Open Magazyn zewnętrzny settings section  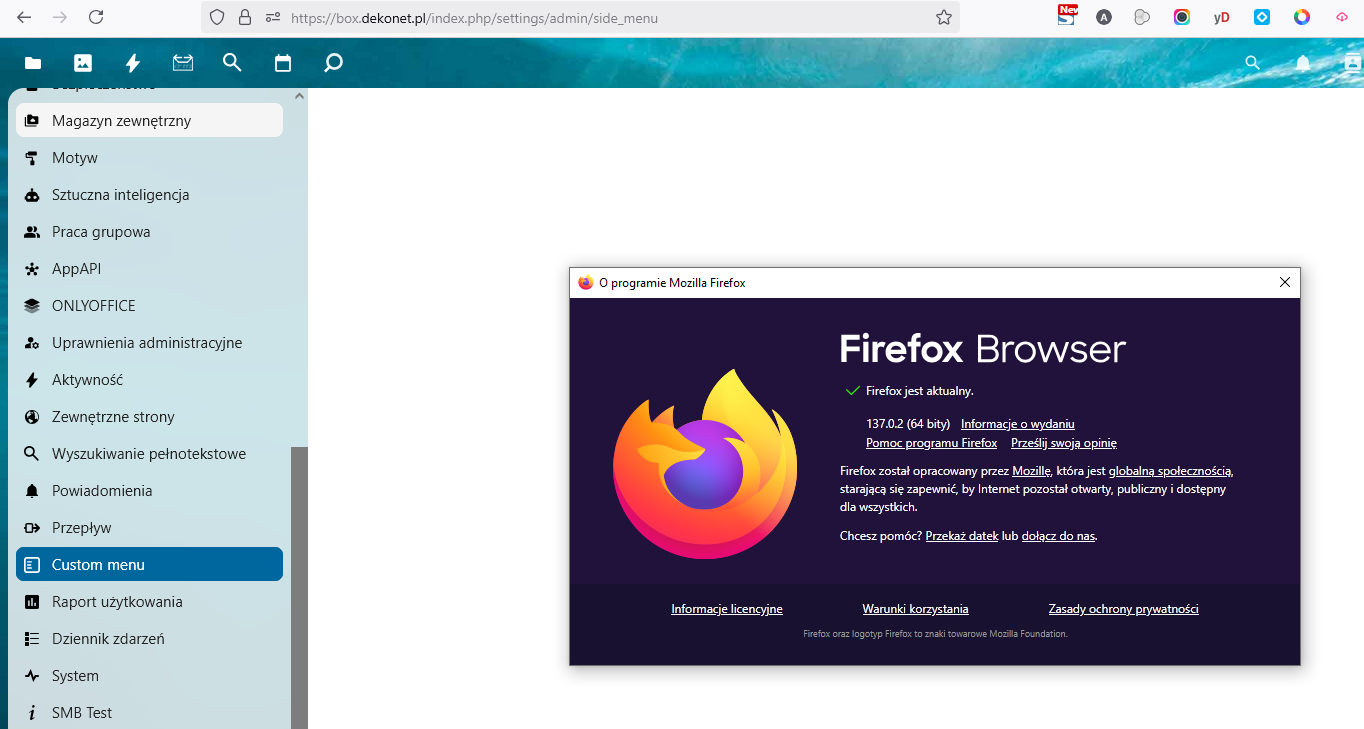click(149, 120)
